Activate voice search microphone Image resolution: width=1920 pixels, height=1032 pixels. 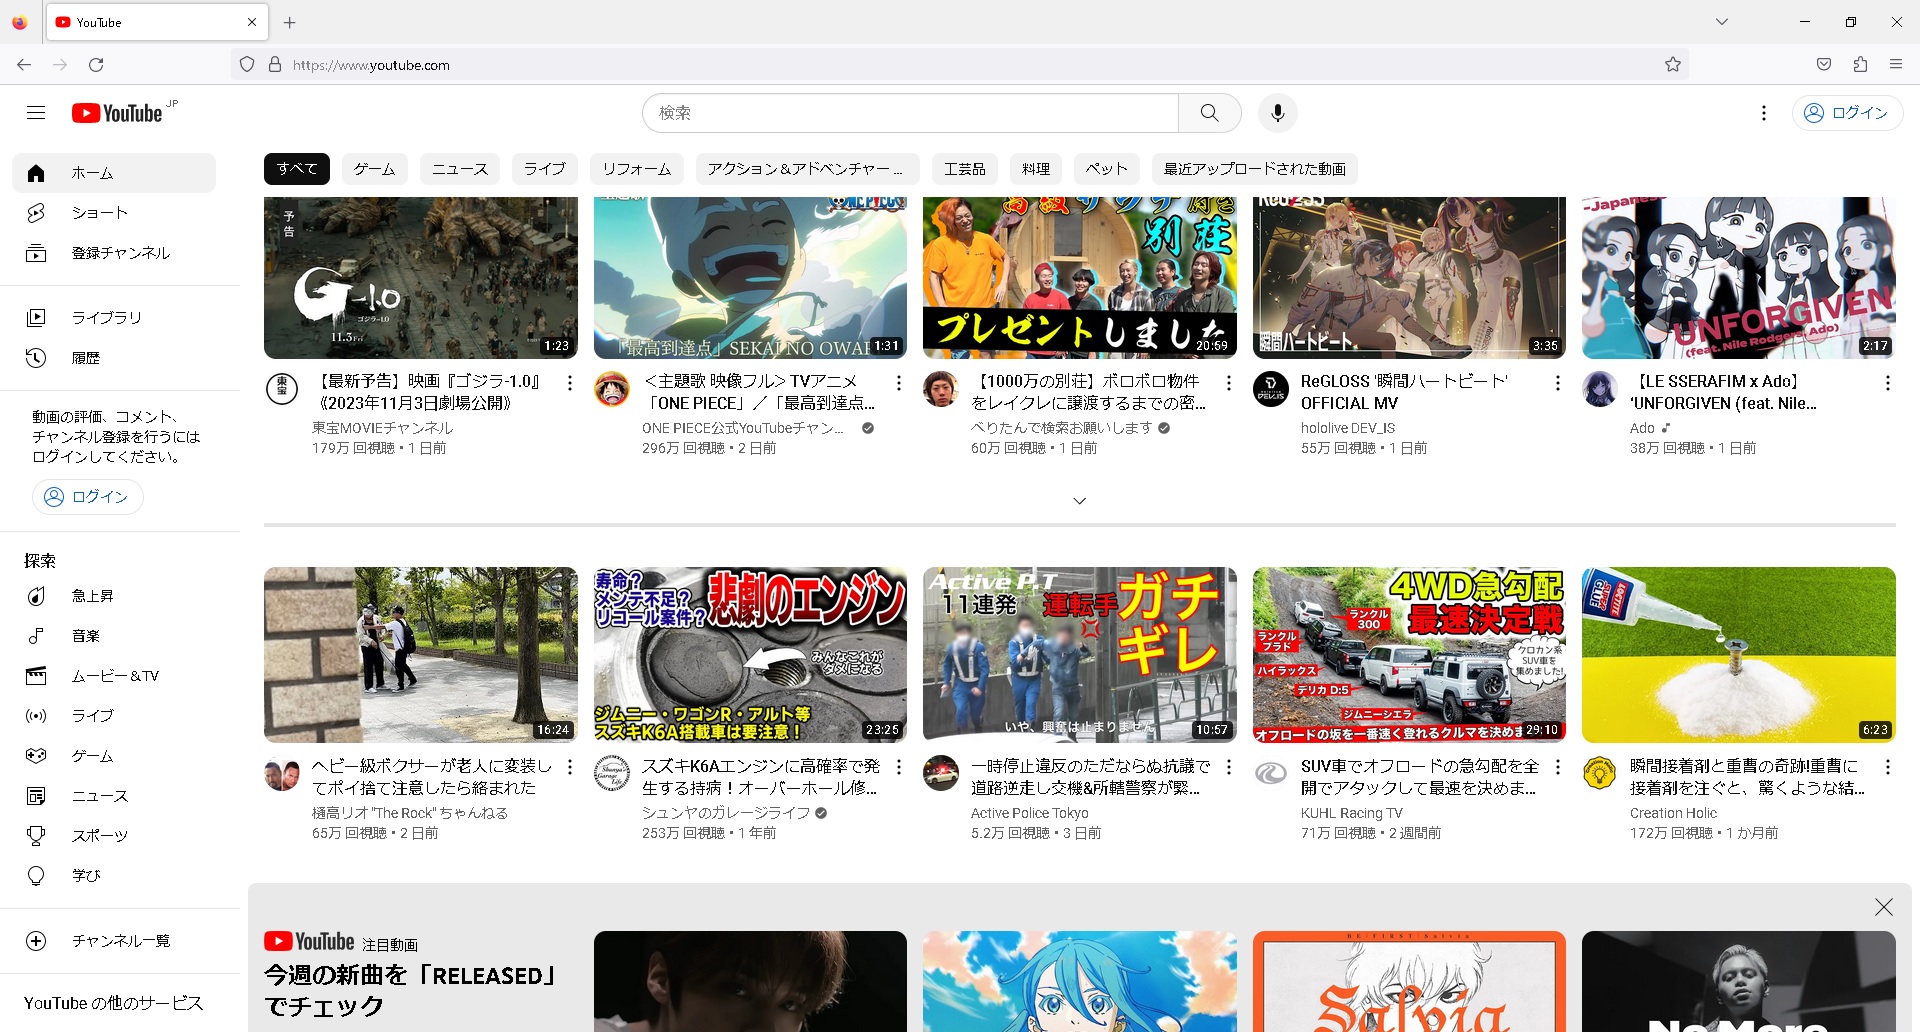pyautogui.click(x=1277, y=113)
